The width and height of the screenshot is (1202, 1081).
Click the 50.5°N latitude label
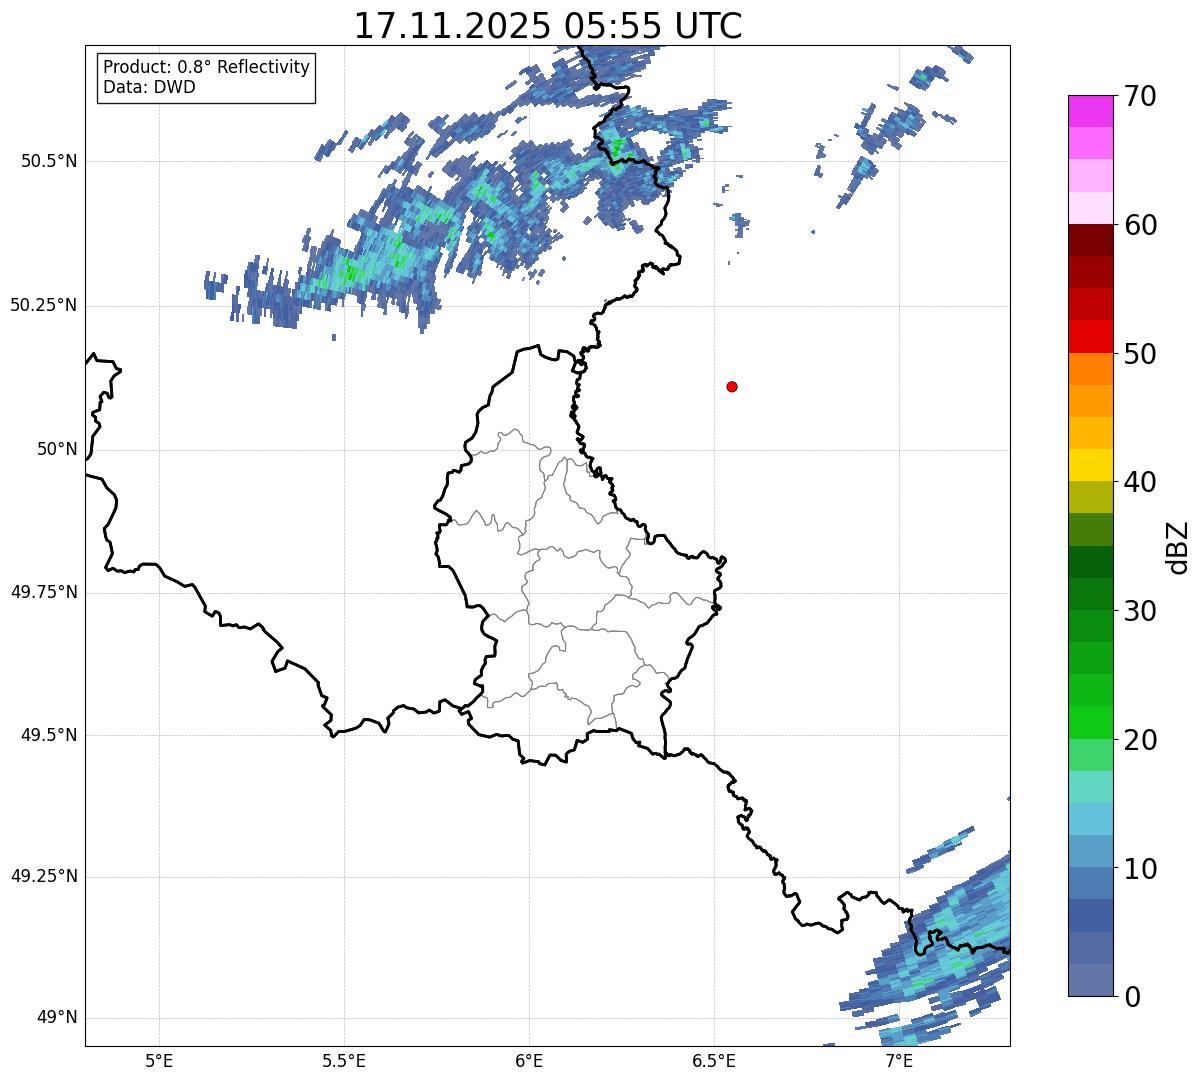49,161
